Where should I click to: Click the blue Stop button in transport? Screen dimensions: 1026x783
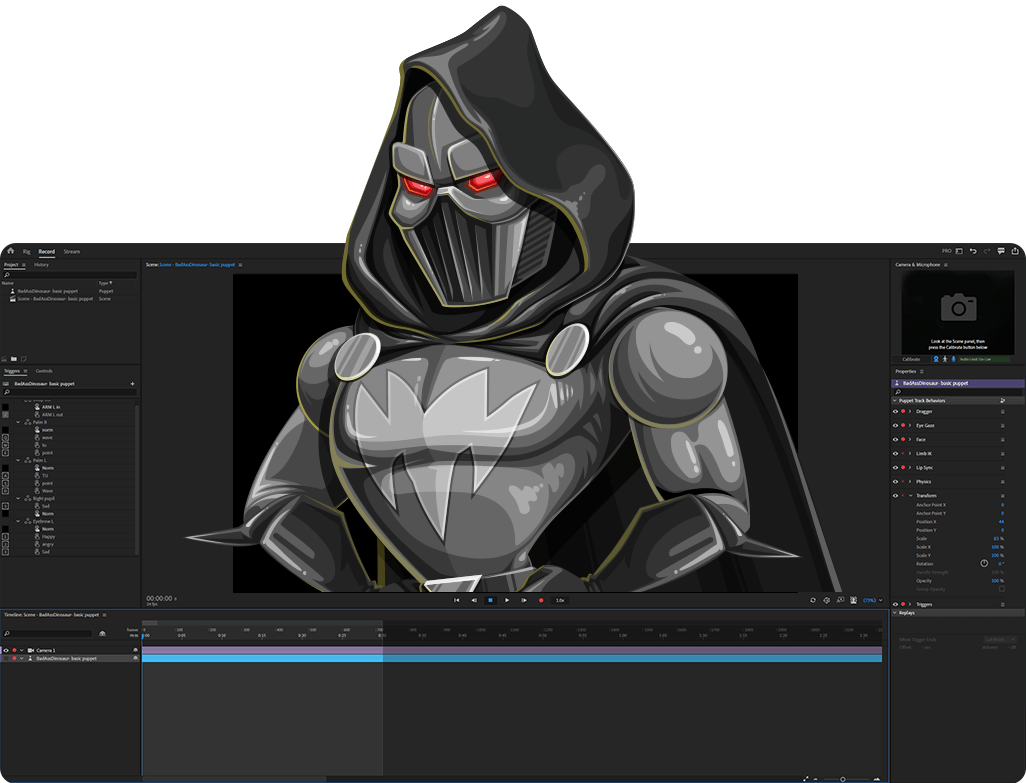coord(490,600)
